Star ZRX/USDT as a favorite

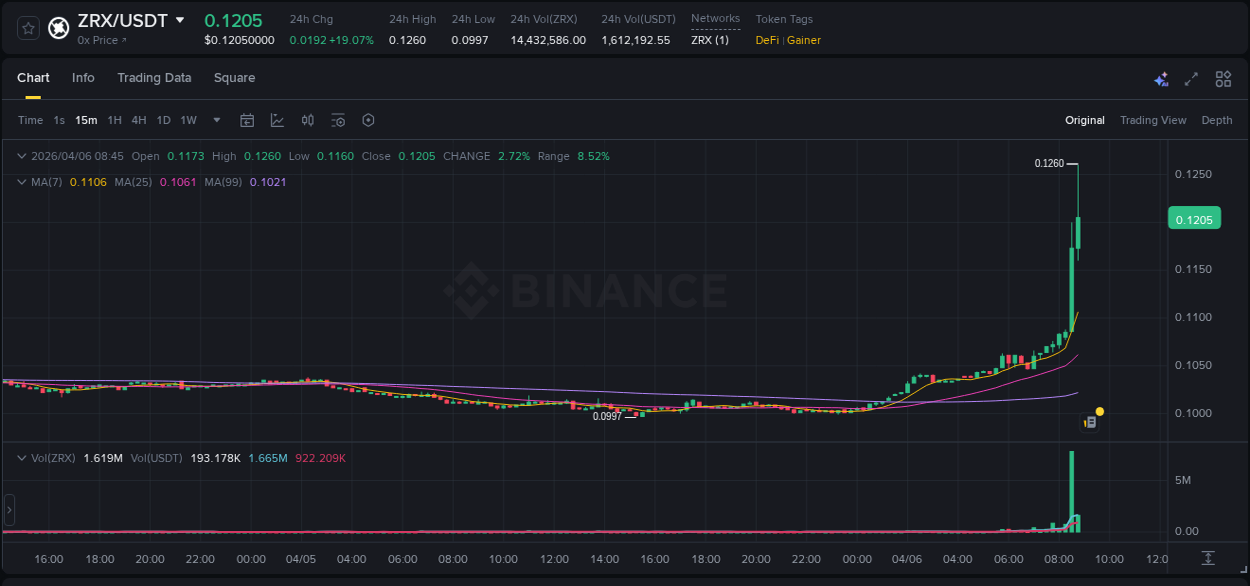coord(27,28)
